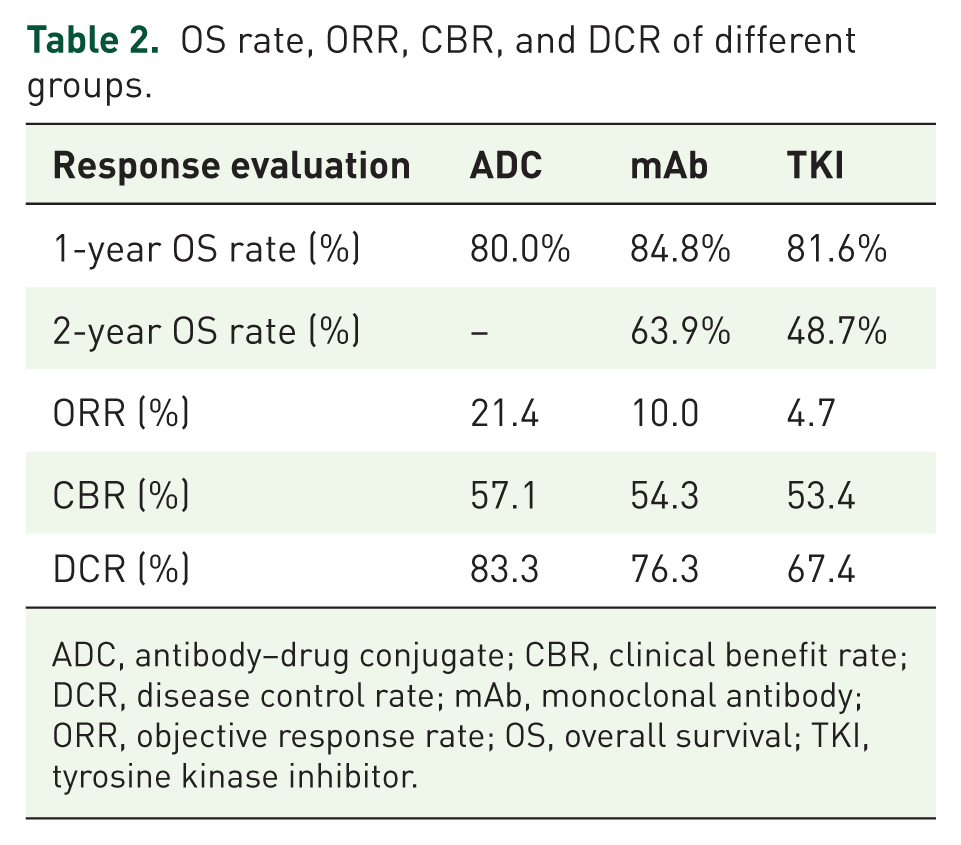Click the Table 2 caption label
The height and width of the screenshot is (845, 961).
point(93,40)
